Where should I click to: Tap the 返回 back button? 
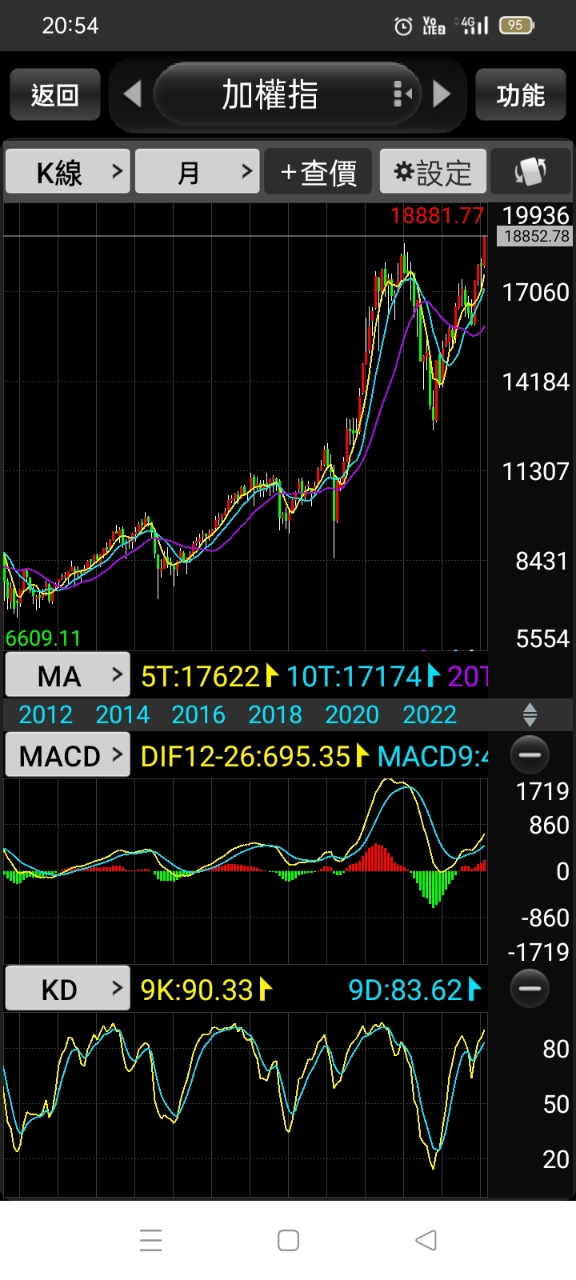click(55, 95)
